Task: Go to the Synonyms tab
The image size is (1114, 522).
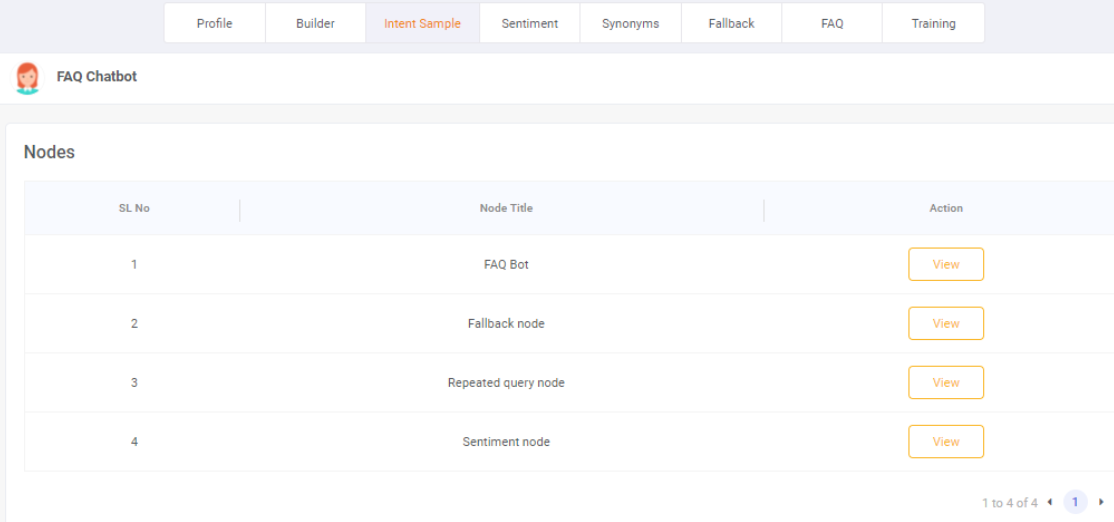Action: (631, 23)
